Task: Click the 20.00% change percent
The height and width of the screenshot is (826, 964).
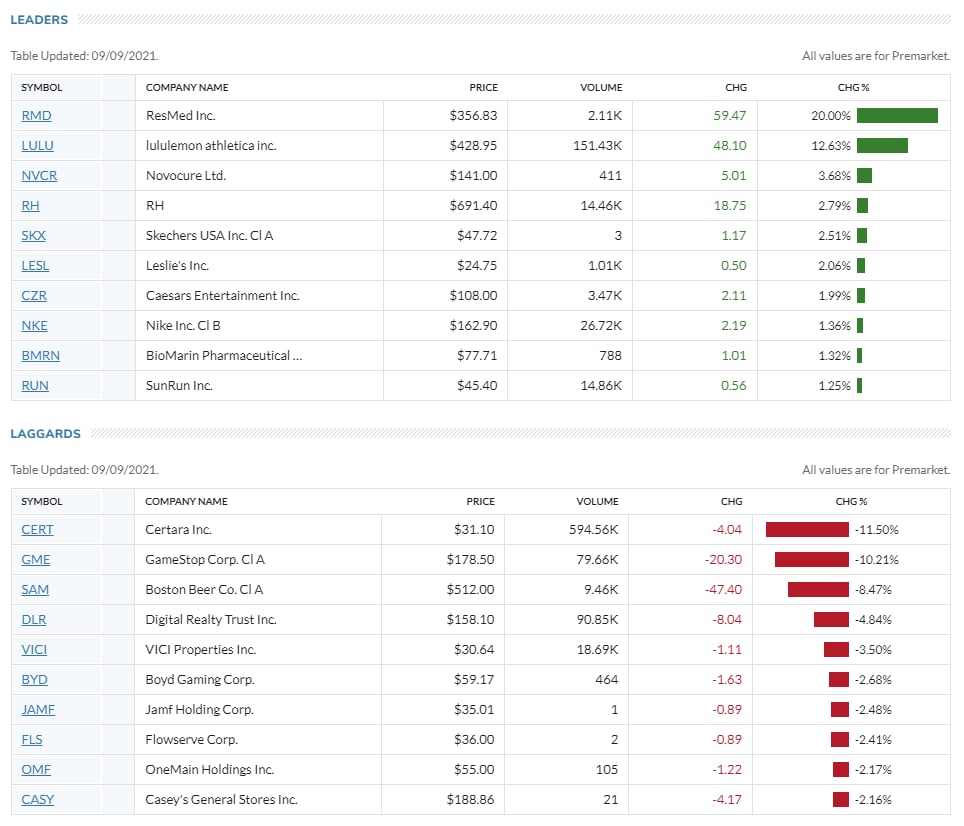Action: tap(831, 116)
